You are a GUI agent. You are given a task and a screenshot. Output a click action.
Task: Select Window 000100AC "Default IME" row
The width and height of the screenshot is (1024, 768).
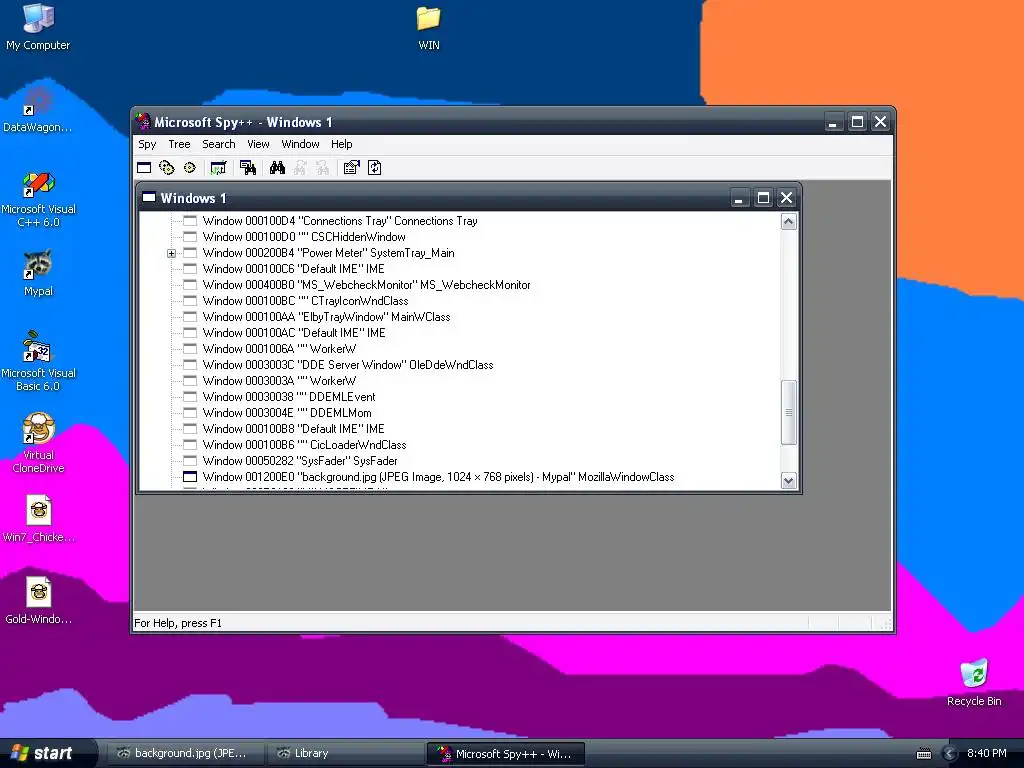pos(294,333)
